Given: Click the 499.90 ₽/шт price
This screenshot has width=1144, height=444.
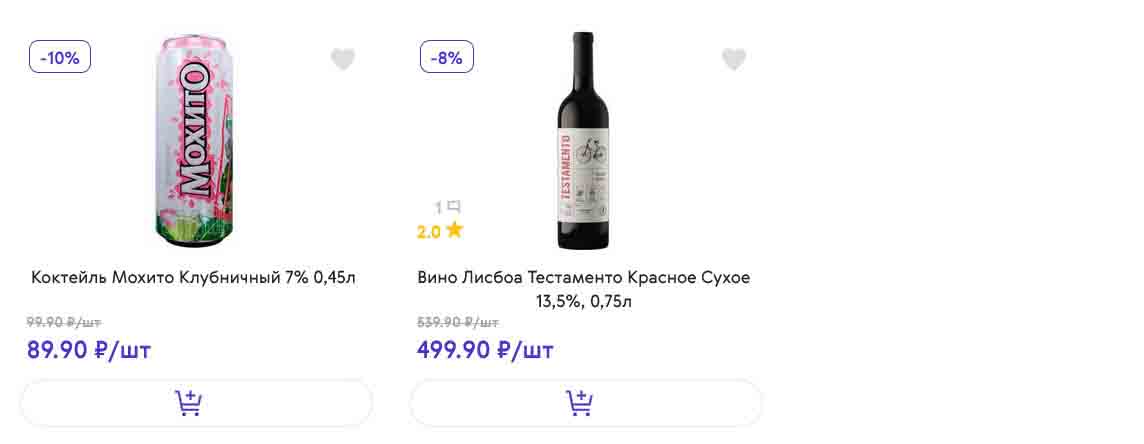Looking at the screenshot, I should 485,350.
